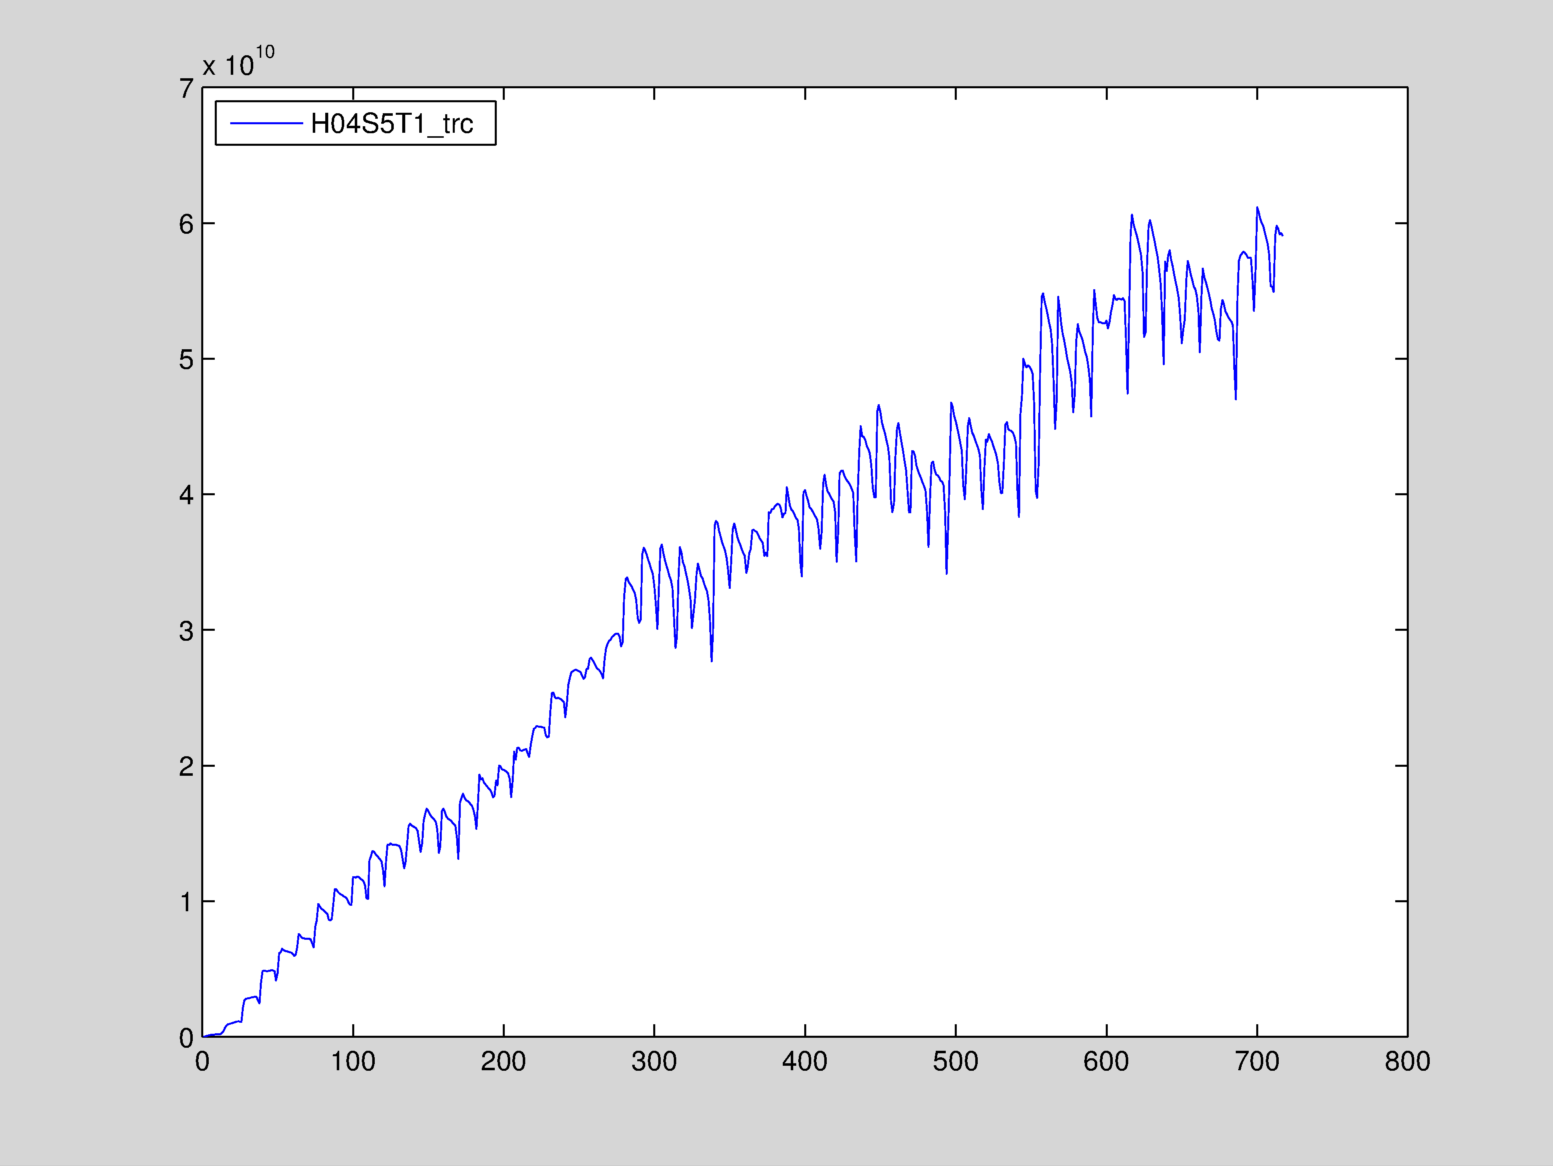Click y-axis tick label 5
The width and height of the screenshot is (1553, 1166).
coord(186,360)
